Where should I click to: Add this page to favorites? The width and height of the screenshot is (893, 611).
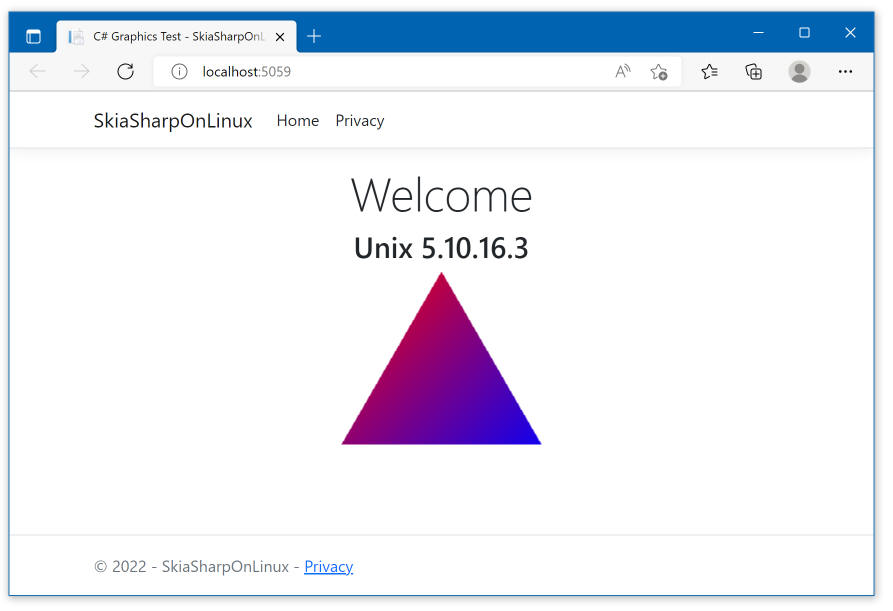[x=659, y=72]
